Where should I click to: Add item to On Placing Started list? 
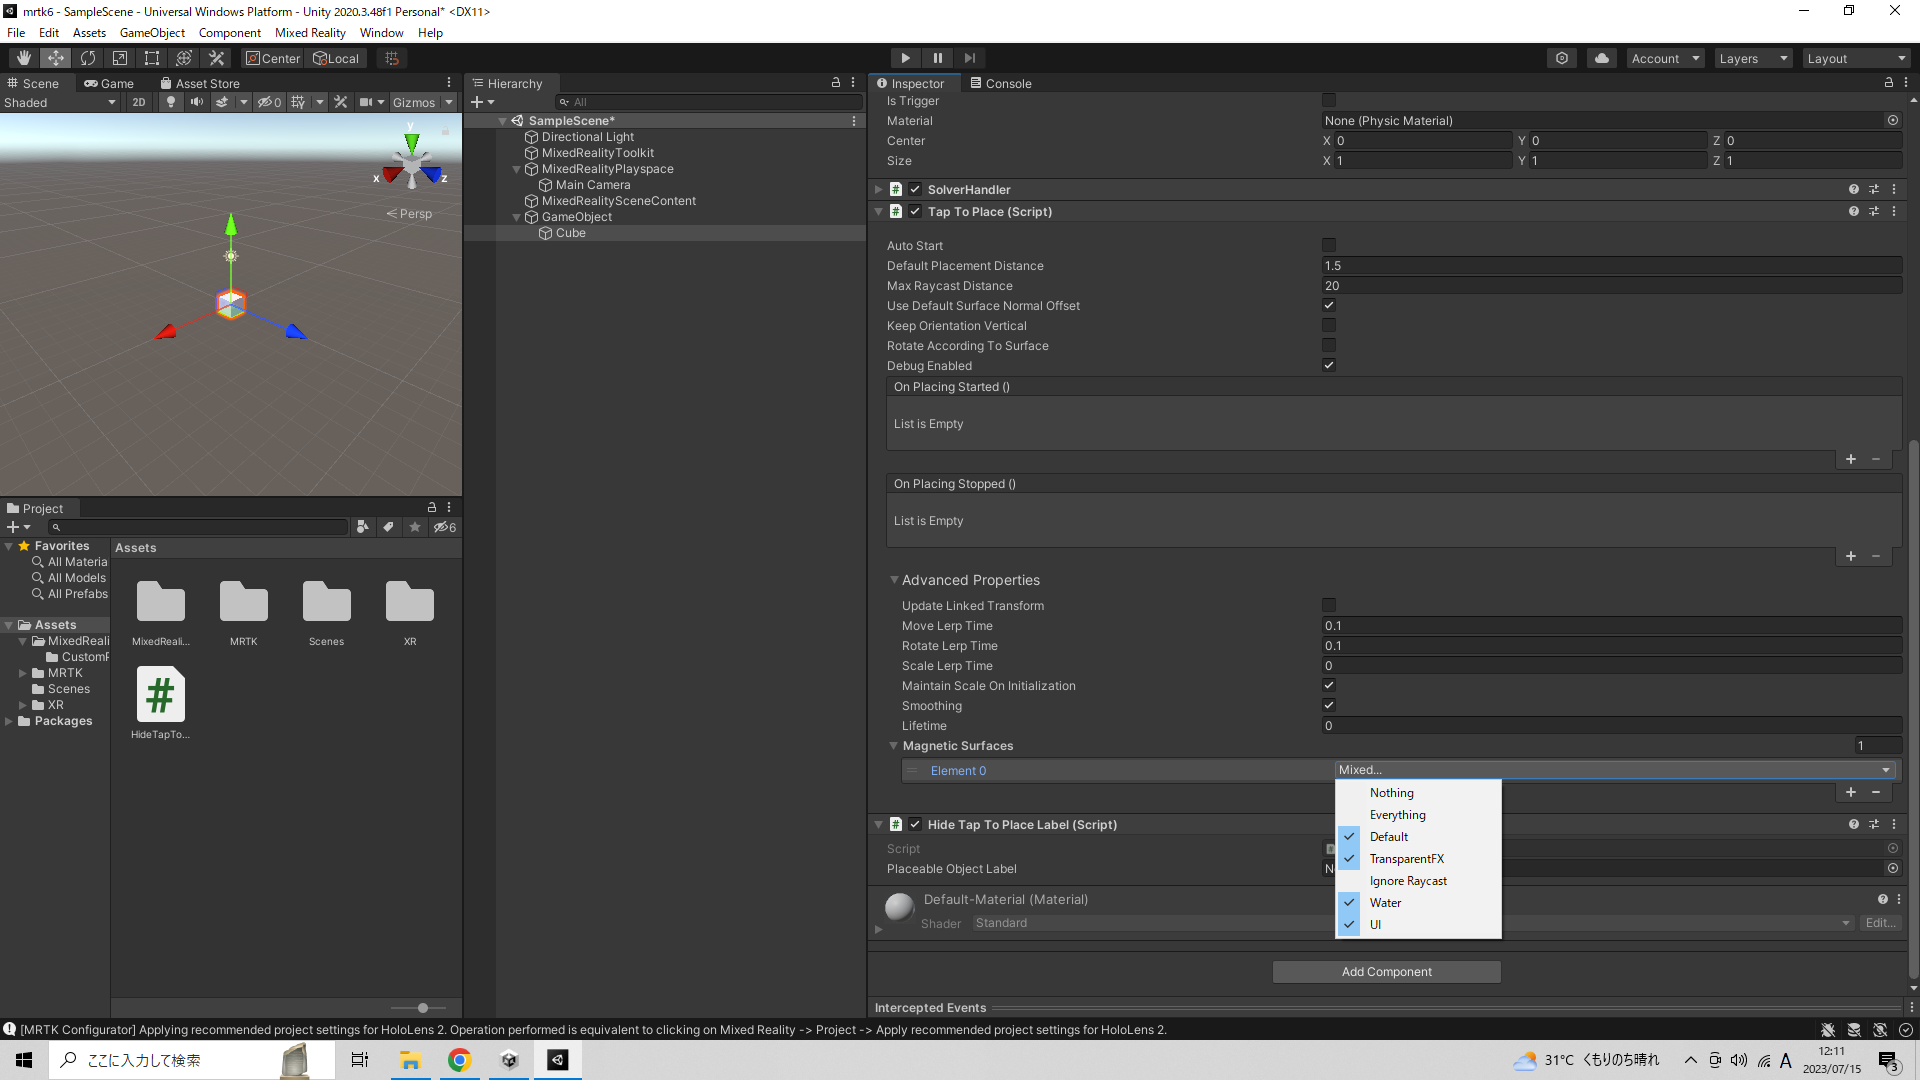(1851, 459)
